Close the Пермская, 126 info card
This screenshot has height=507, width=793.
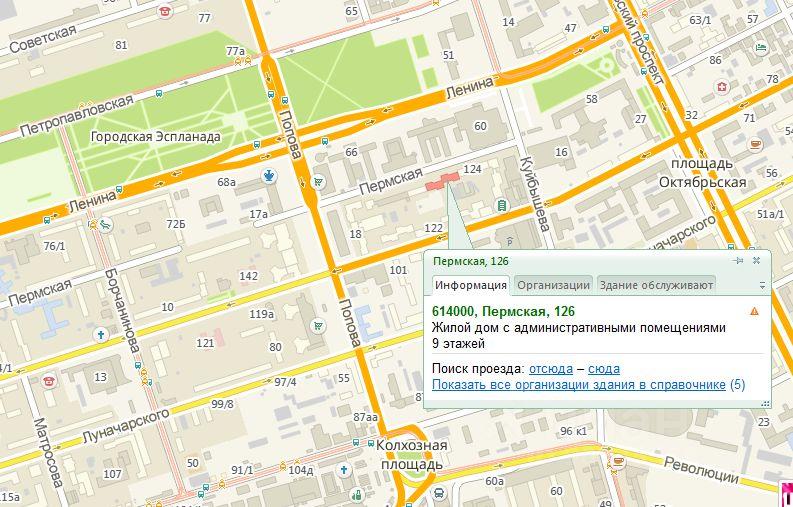756,261
